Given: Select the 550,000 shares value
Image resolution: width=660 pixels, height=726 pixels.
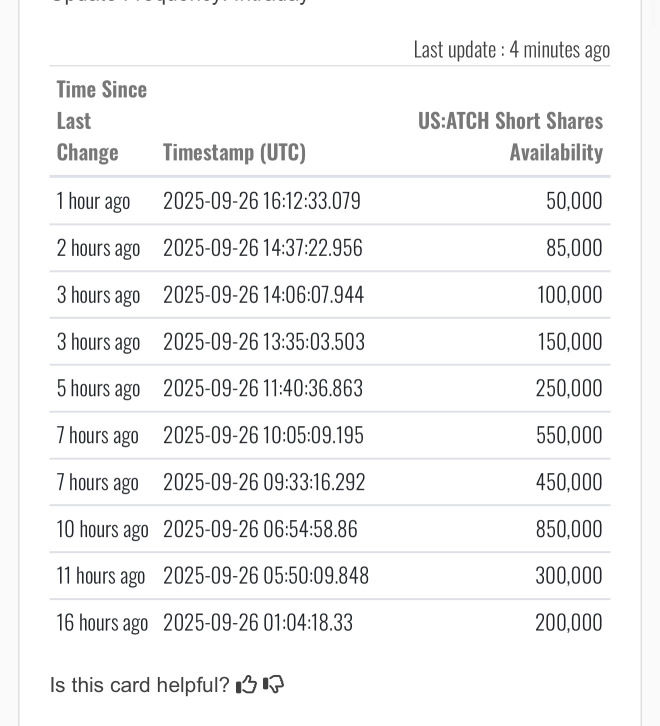Looking at the screenshot, I should pyautogui.click(x=568, y=435).
